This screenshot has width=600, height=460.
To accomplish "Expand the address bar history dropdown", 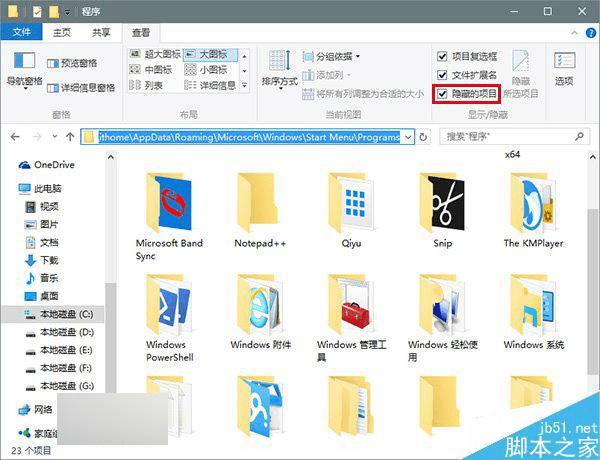I will tap(408, 137).
